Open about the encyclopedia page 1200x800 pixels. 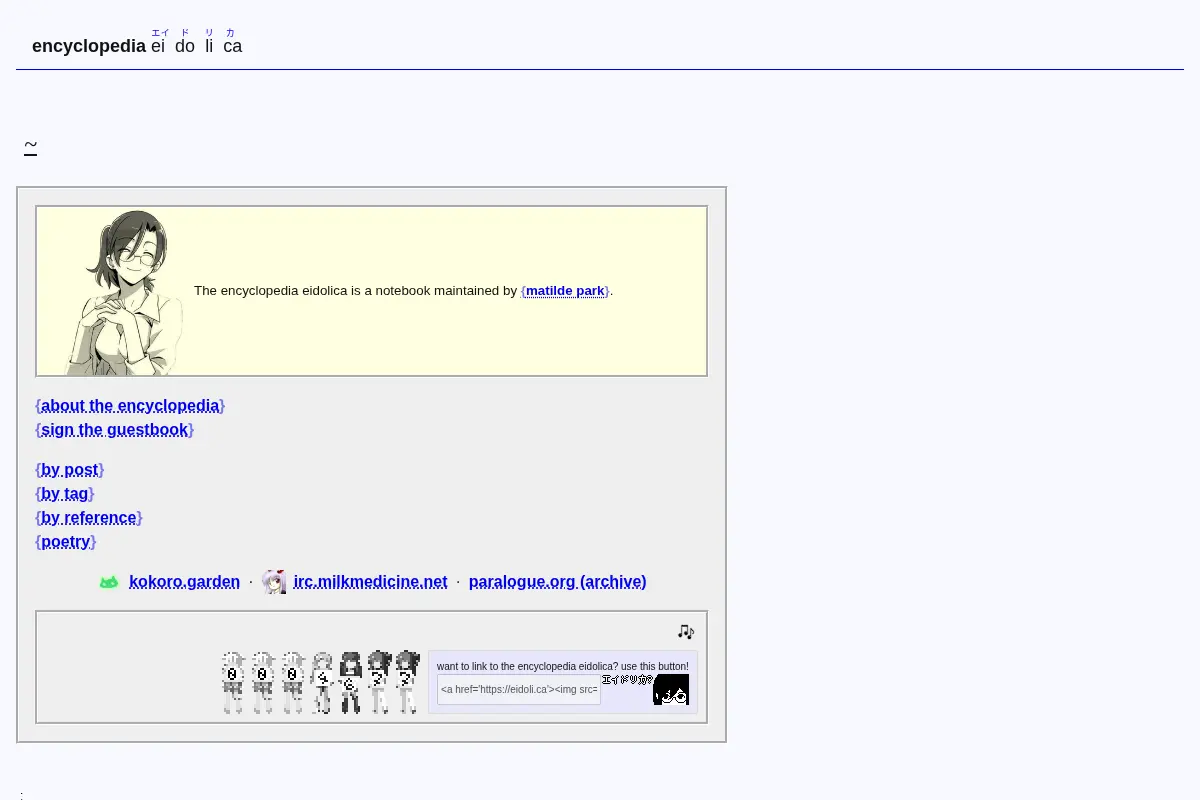[x=130, y=406]
